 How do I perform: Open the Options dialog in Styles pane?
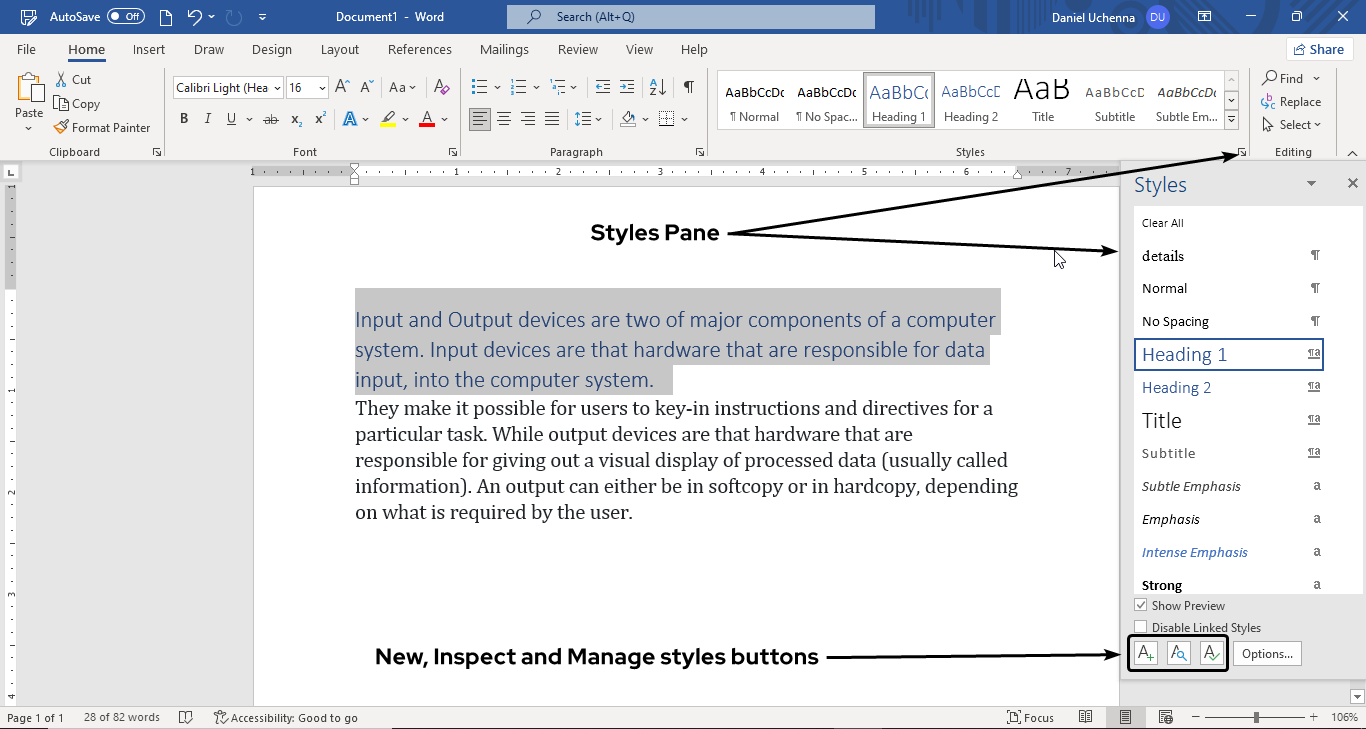point(1266,652)
